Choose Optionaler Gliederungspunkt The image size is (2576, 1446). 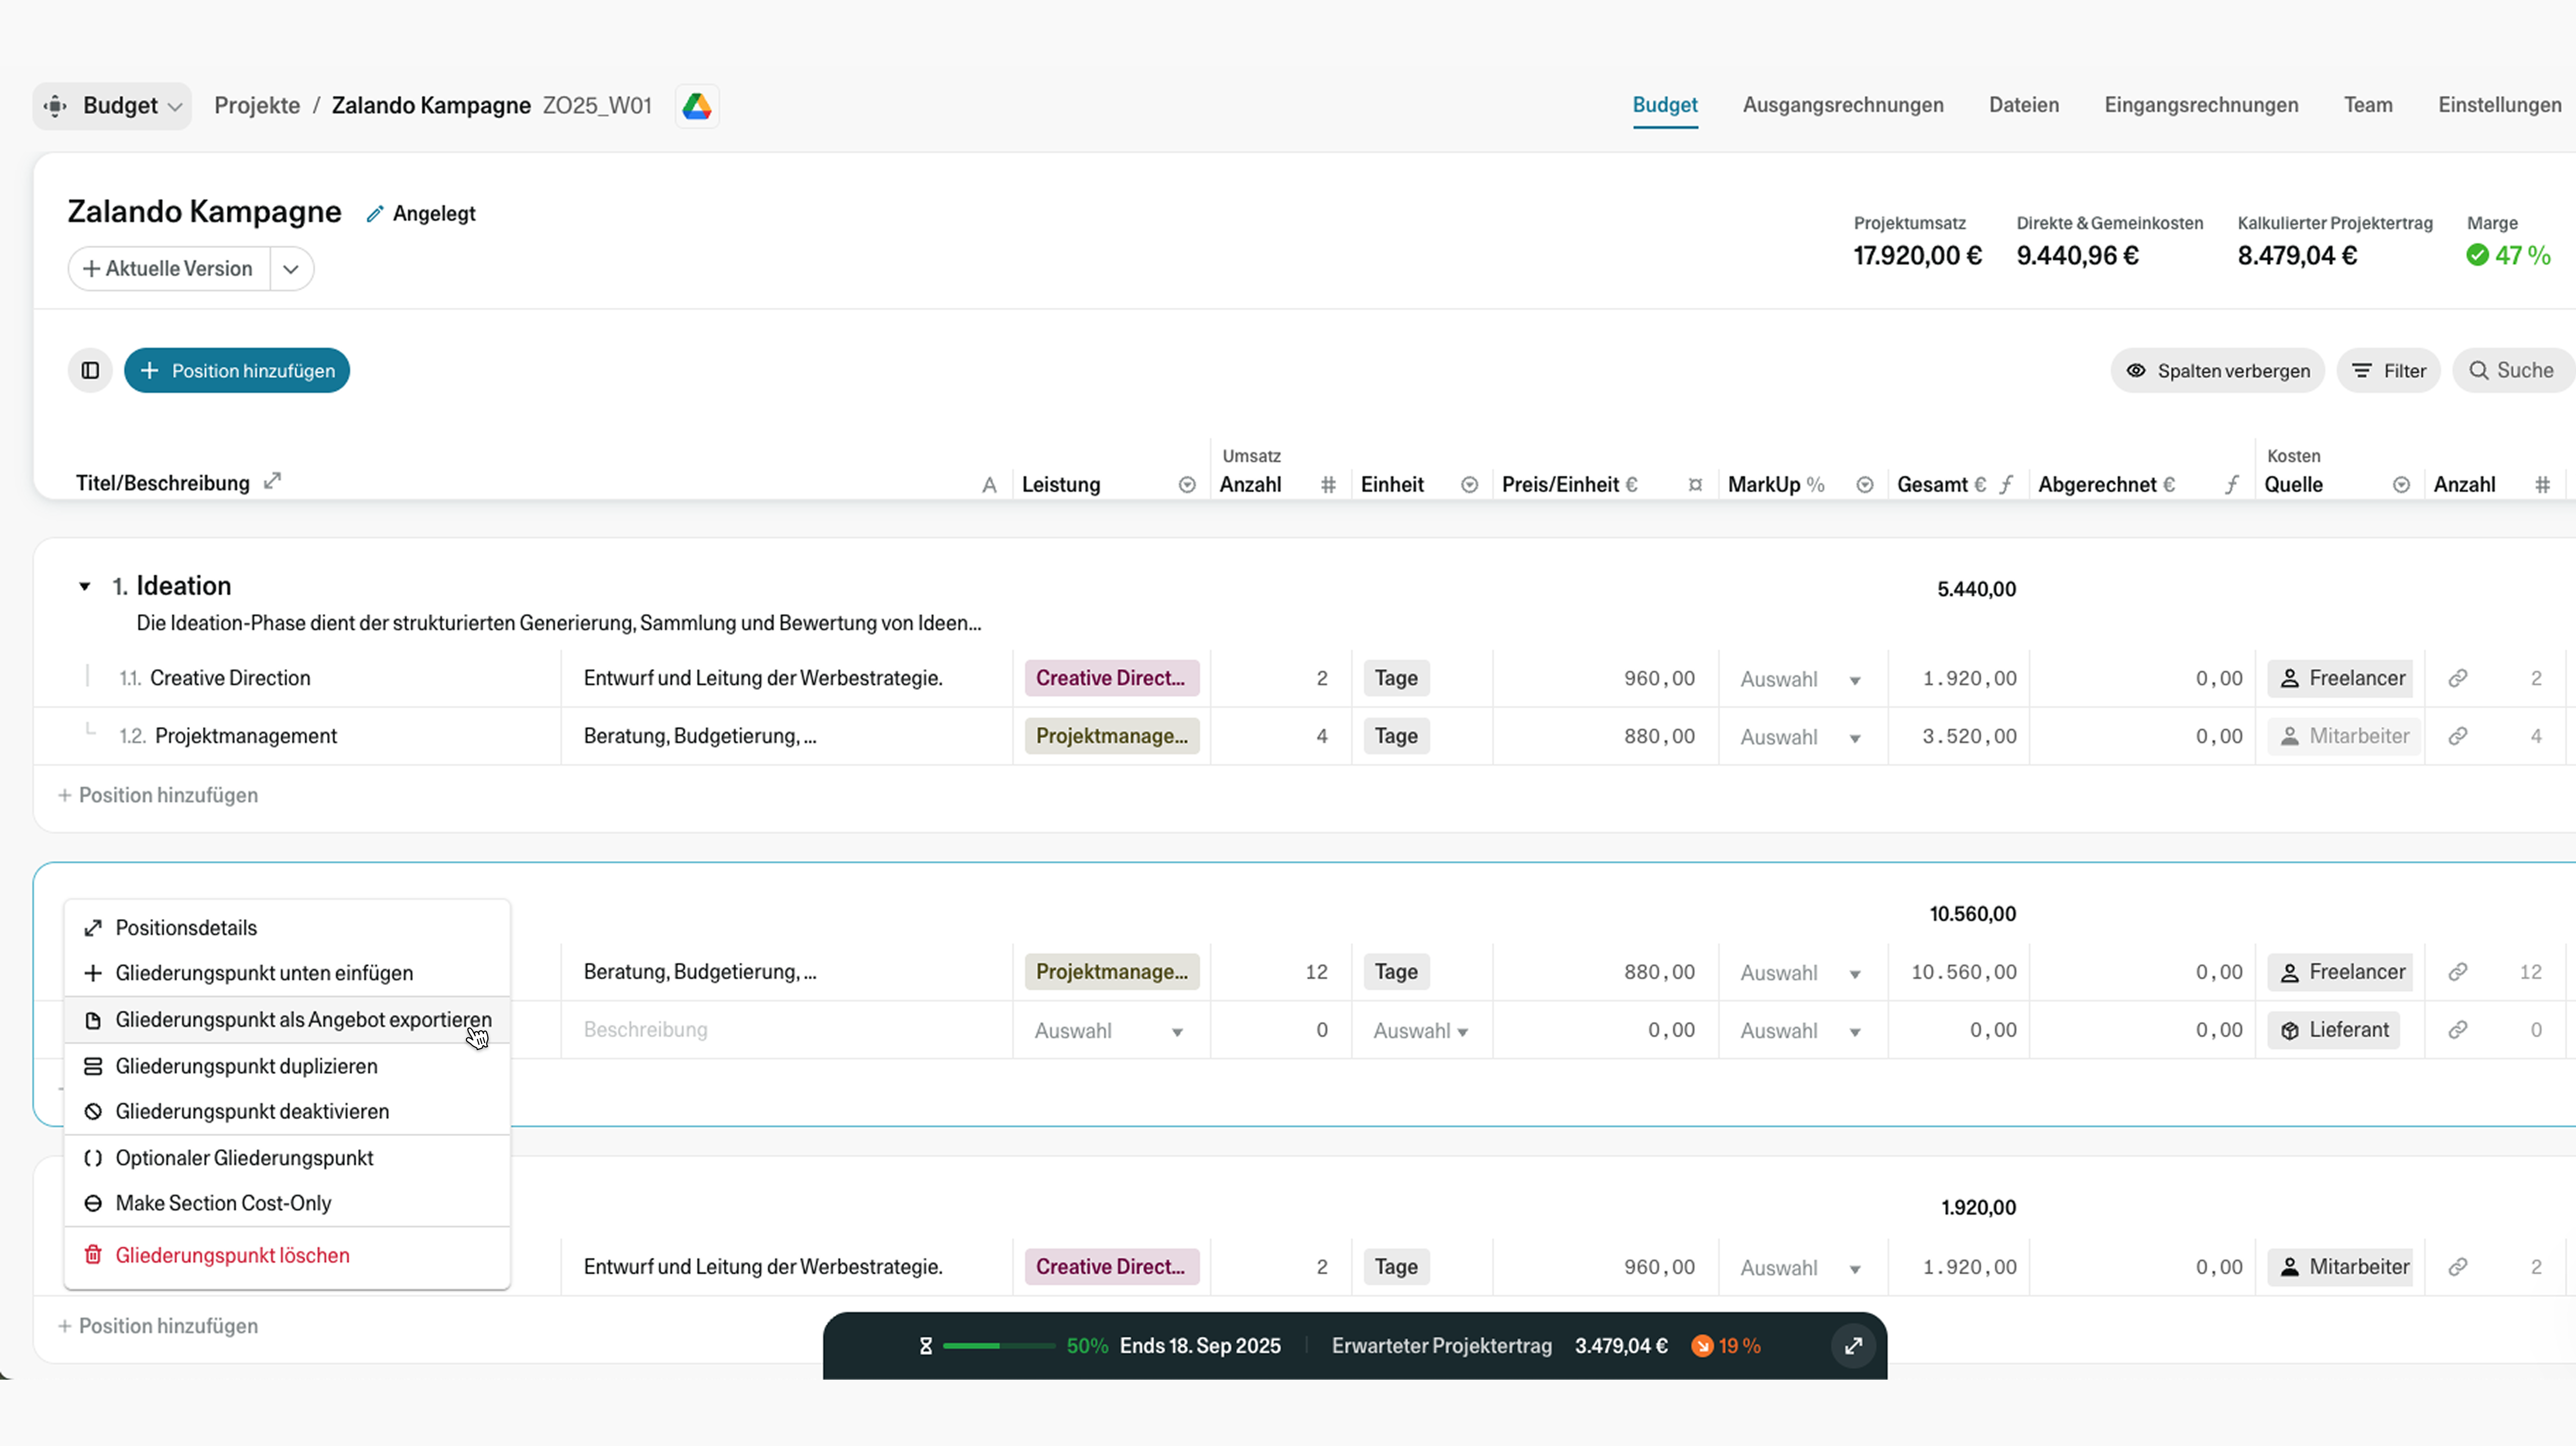click(287, 1158)
